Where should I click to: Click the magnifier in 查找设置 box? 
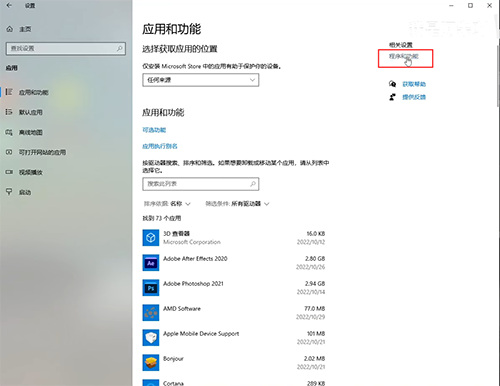[119, 49]
